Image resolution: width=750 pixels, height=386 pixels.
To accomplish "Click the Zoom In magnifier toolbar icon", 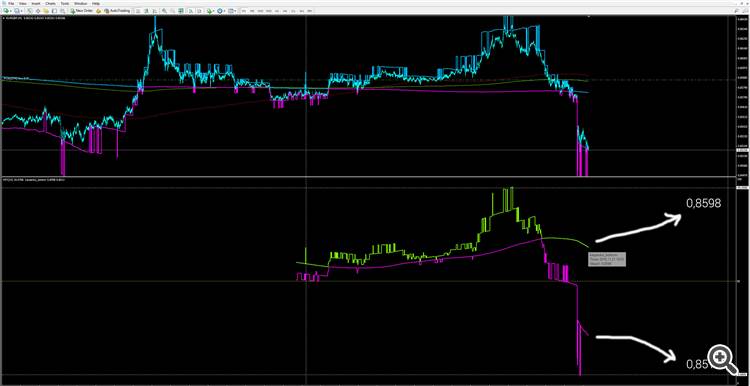I will [164, 11].
